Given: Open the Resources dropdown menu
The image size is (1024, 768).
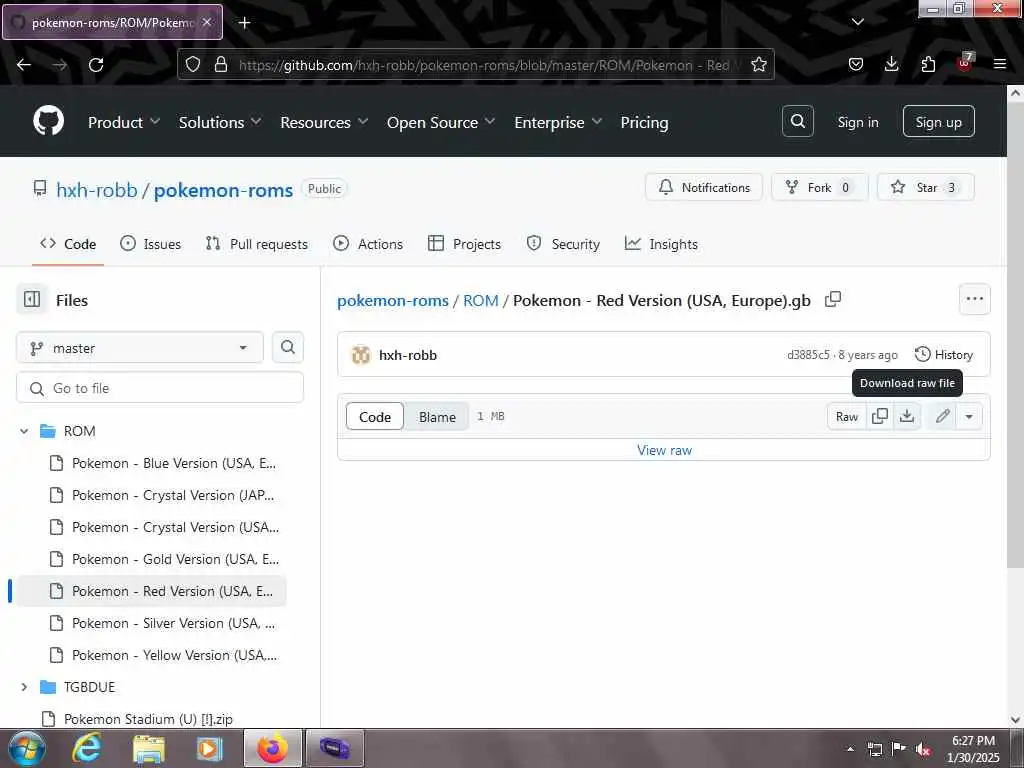Looking at the screenshot, I should 324,122.
